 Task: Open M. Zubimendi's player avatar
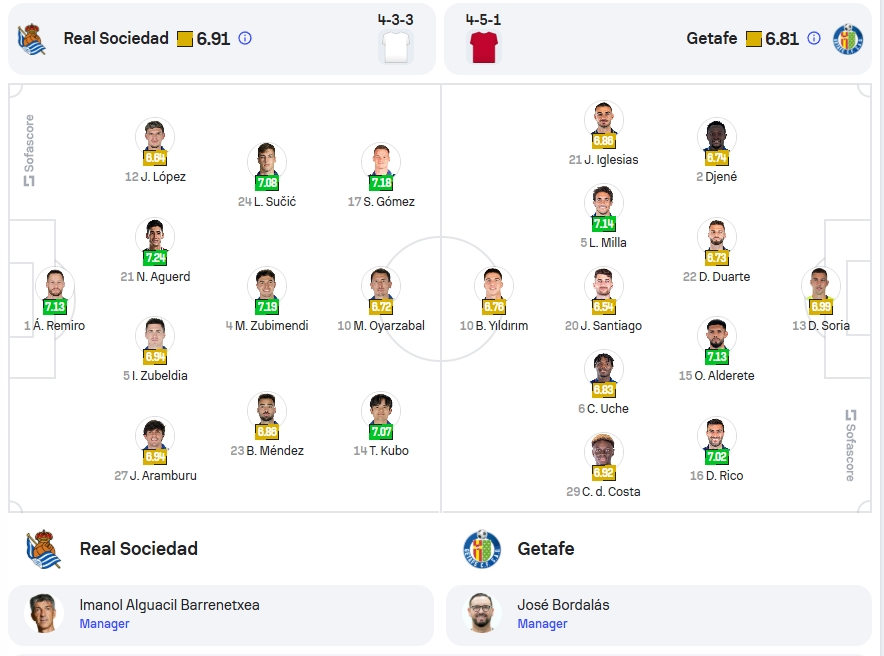pos(267,286)
